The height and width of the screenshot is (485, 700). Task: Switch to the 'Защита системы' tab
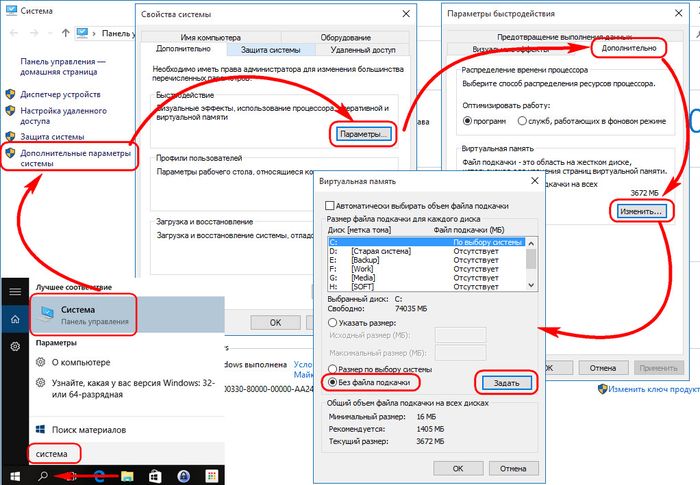(267, 50)
